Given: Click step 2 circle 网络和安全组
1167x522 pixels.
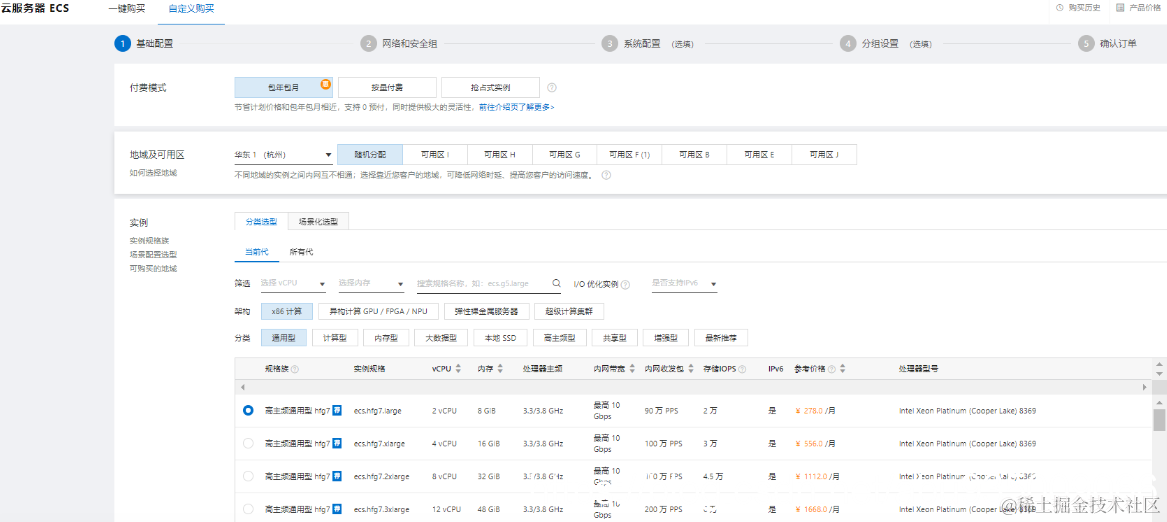Looking at the screenshot, I should pyautogui.click(x=368, y=43).
